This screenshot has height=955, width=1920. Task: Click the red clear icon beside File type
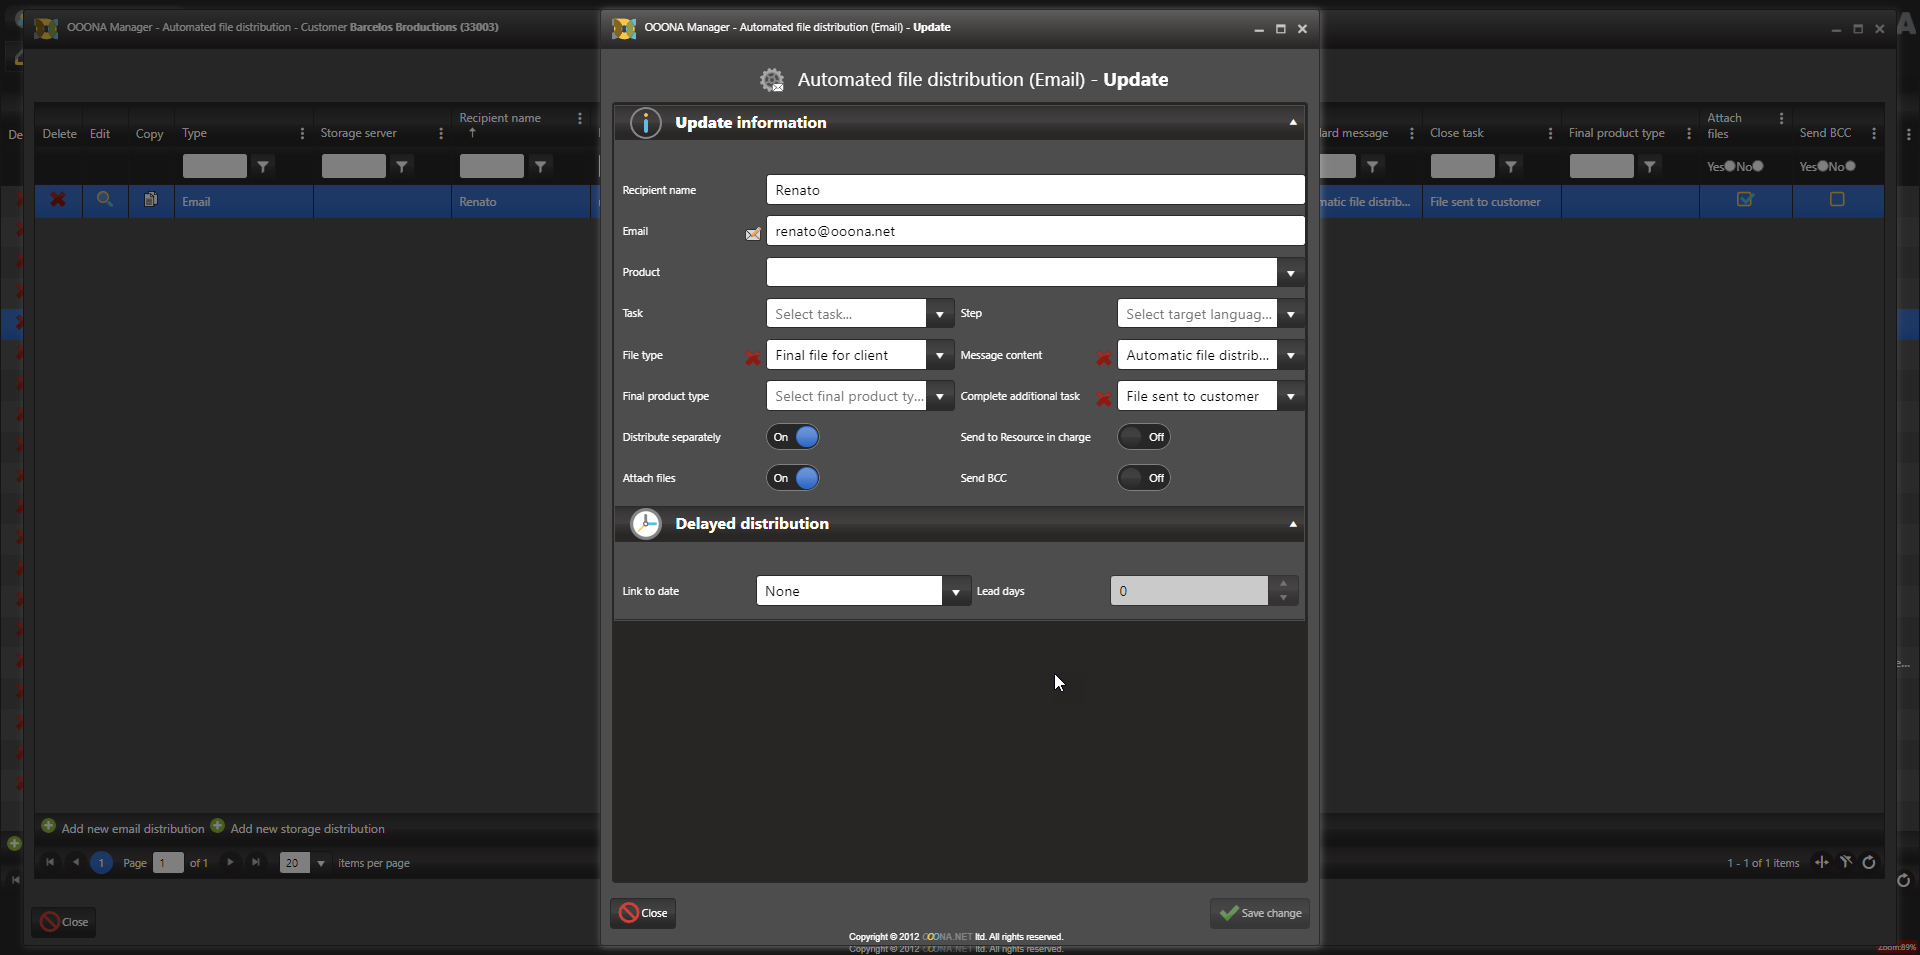[x=753, y=357]
